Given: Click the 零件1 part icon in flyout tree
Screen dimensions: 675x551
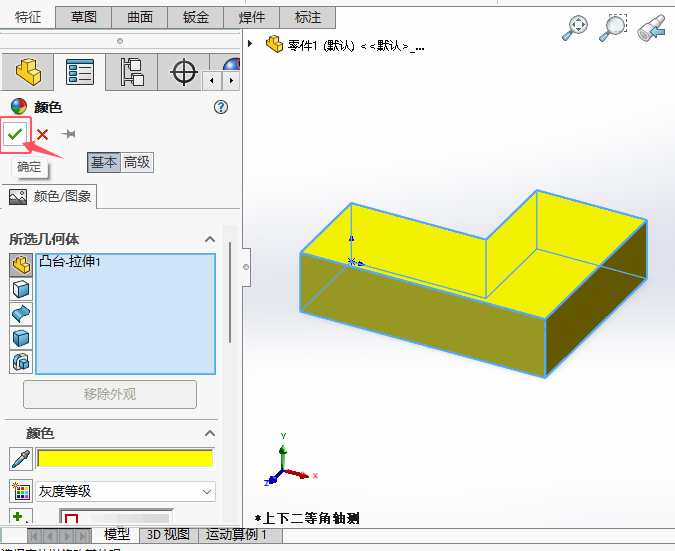Looking at the screenshot, I should [274, 44].
